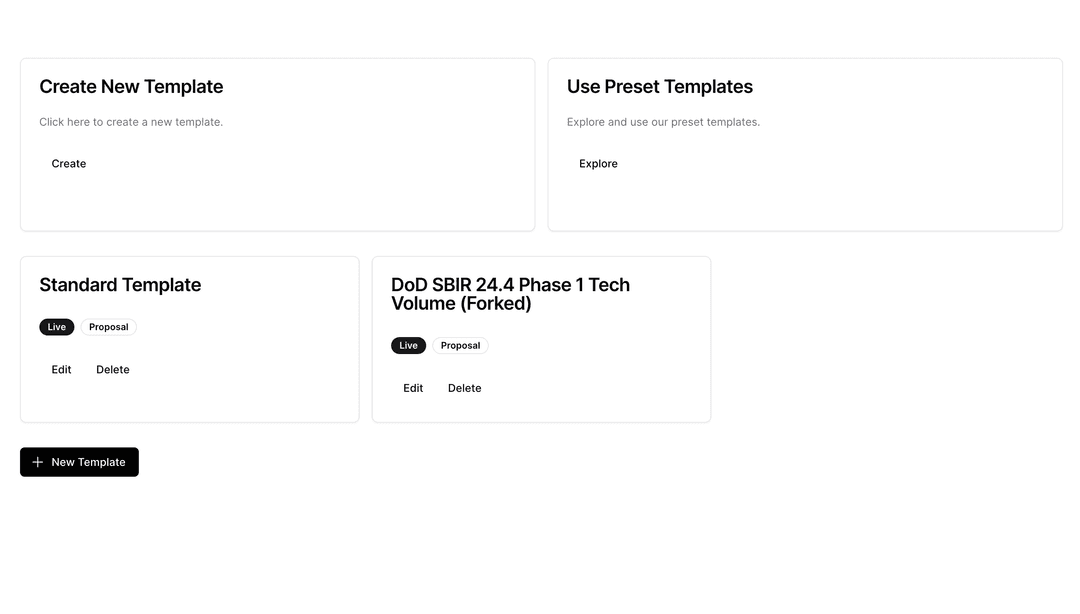Click the Proposal tag on Standard Template

[109, 327]
